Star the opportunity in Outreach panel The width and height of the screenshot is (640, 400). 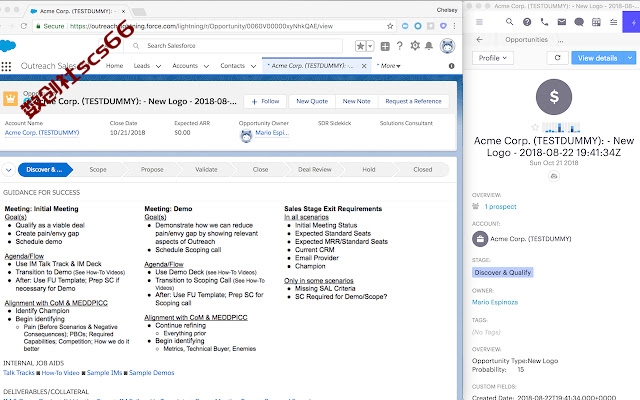pyautogui.click(x=535, y=127)
